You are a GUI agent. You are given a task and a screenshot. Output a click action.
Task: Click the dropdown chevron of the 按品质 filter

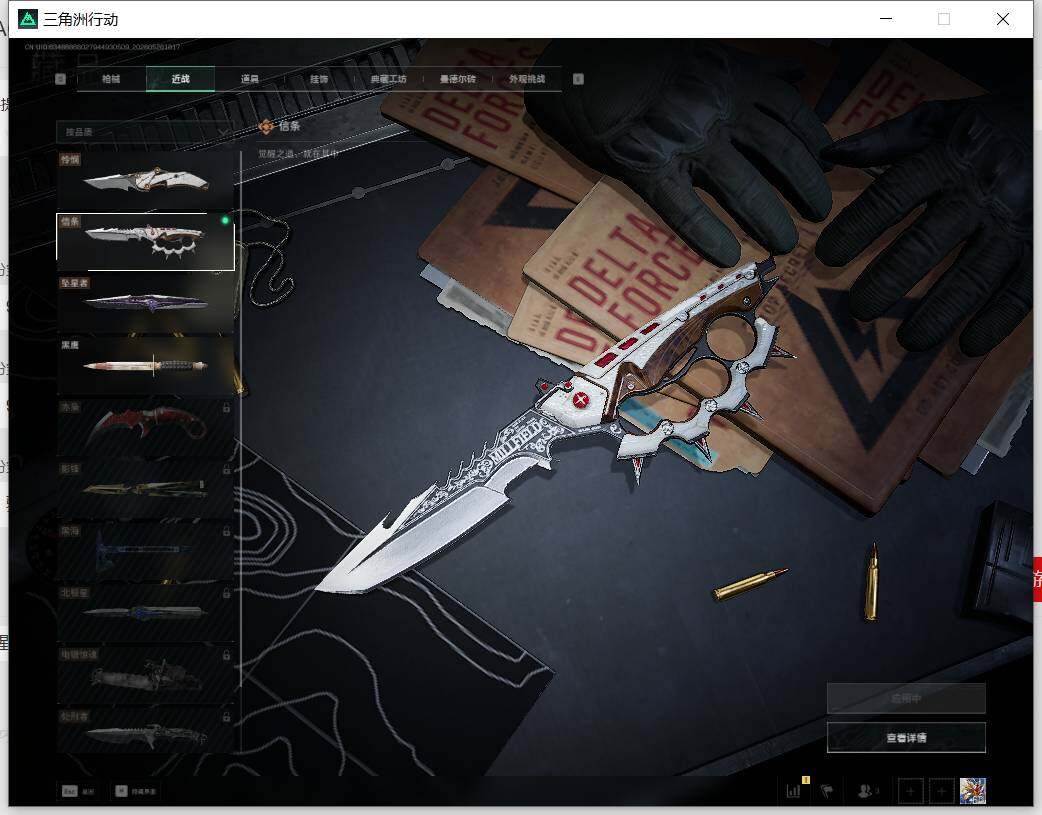click(x=223, y=132)
